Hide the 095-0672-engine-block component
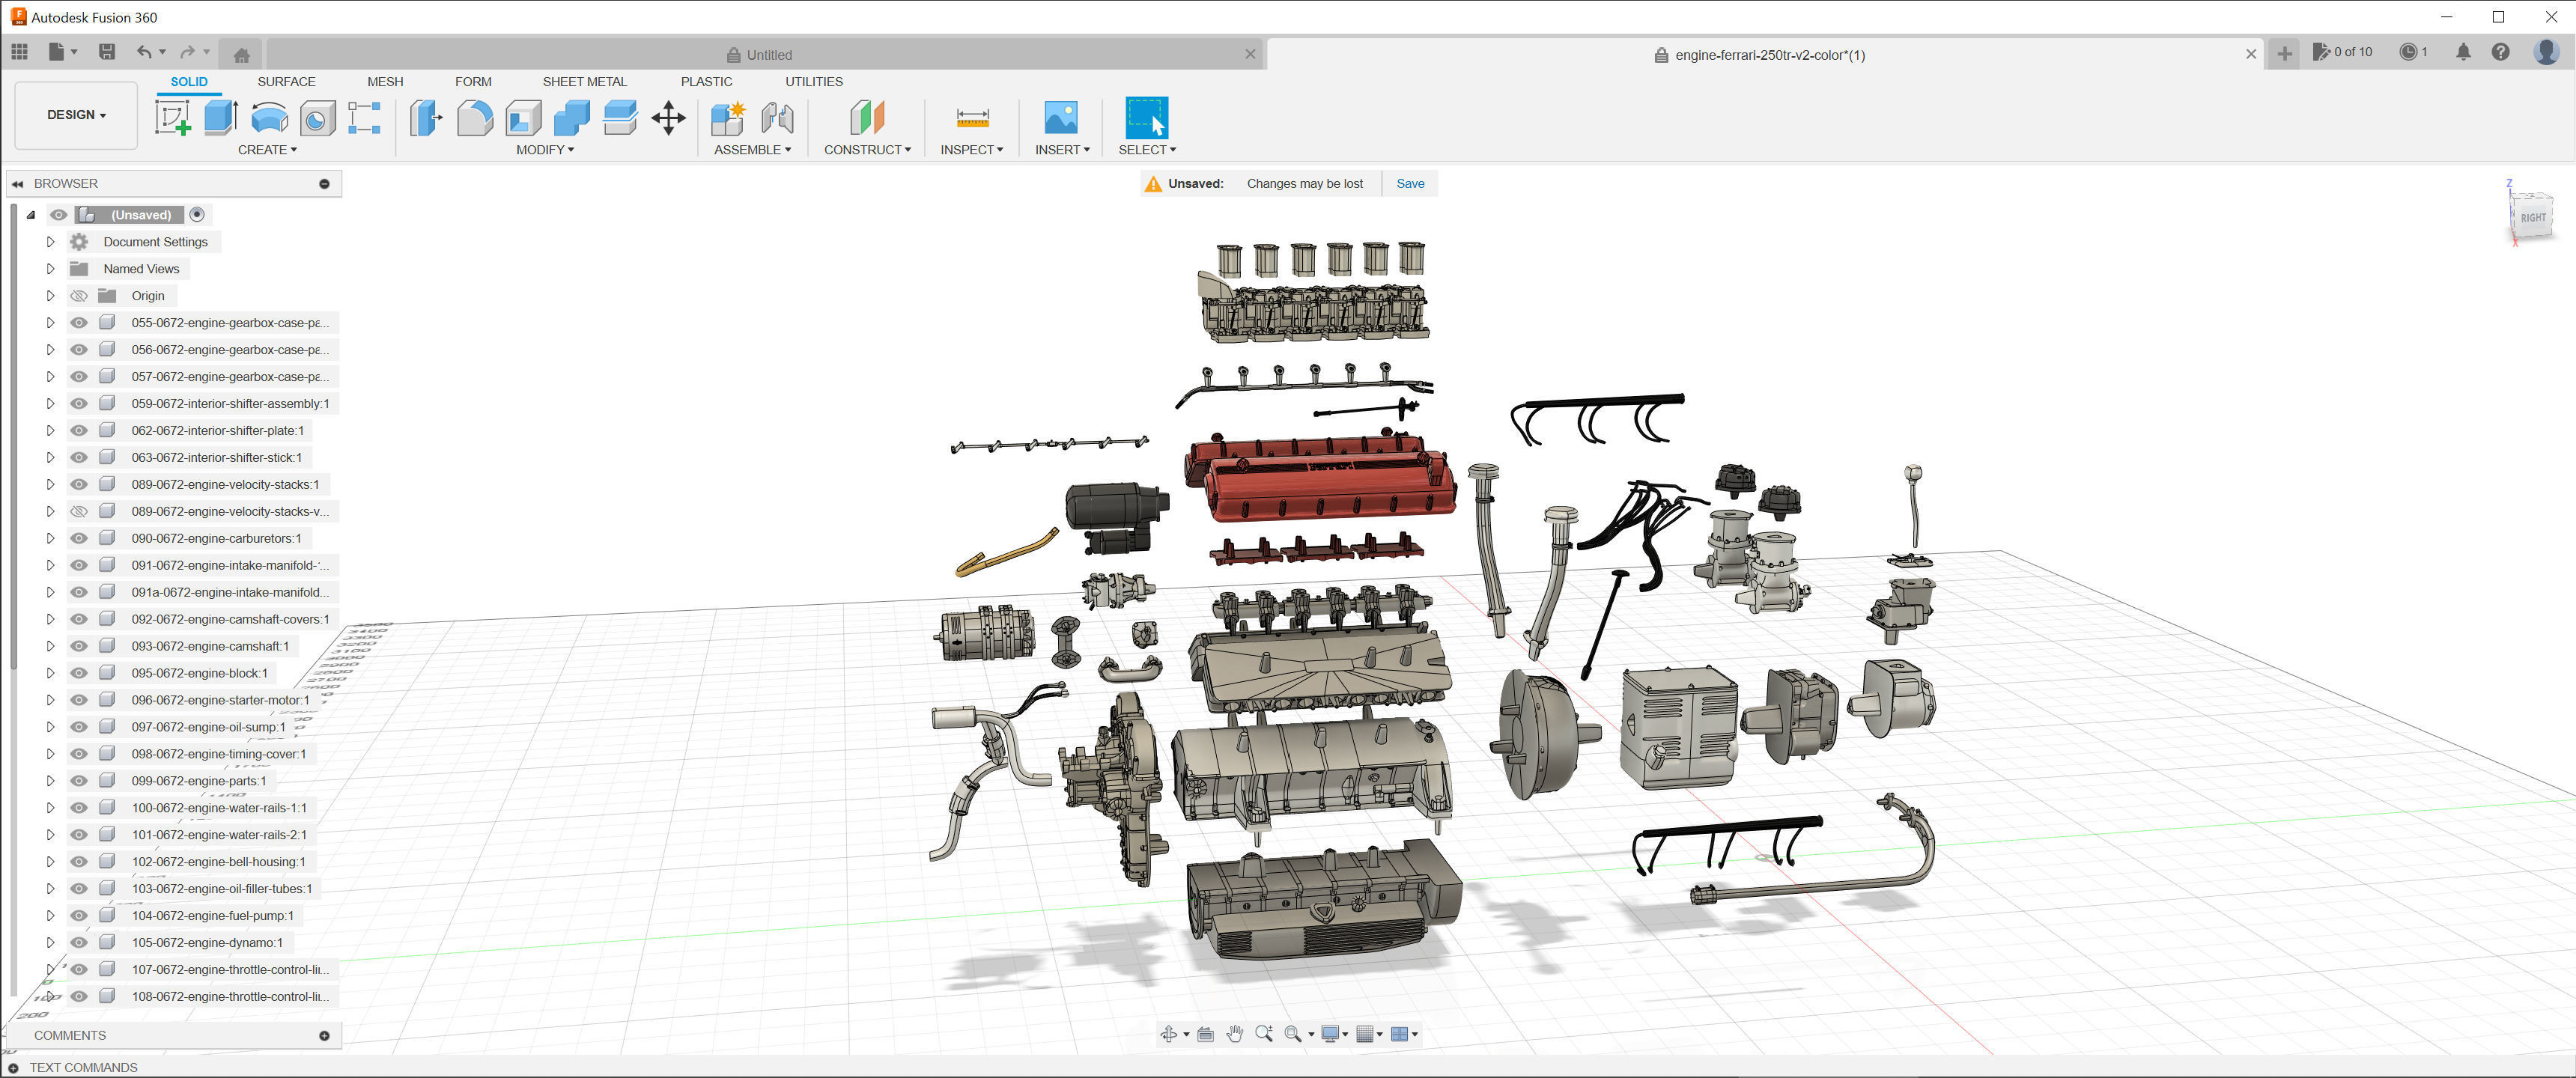Screen dimensions: 2576x1078 79,673
